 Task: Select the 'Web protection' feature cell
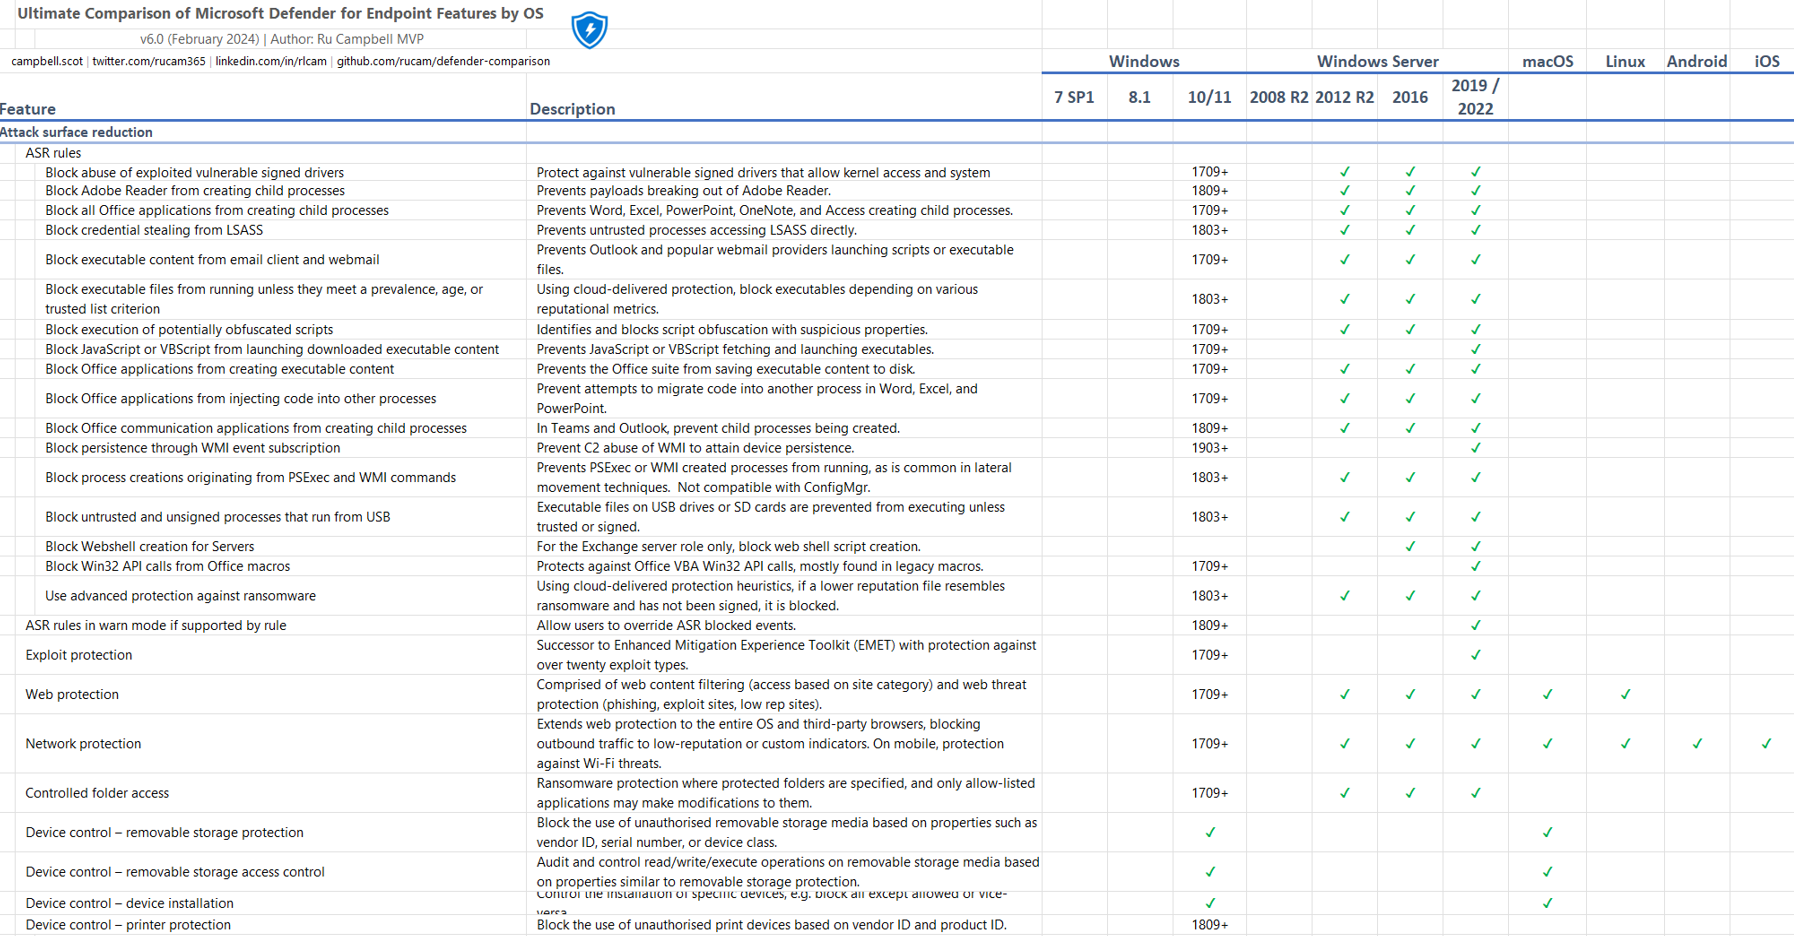click(x=72, y=695)
